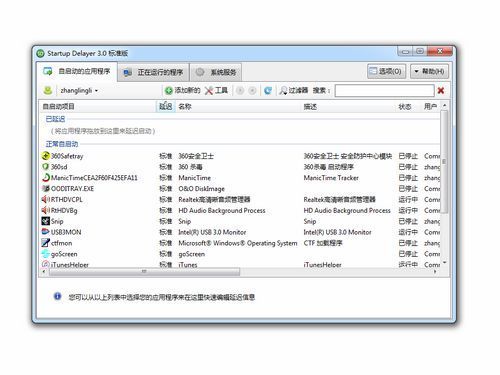Select the ctfmon pen icon
The width and height of the screenshot is (500, 375).
click(x=45, y=243)
